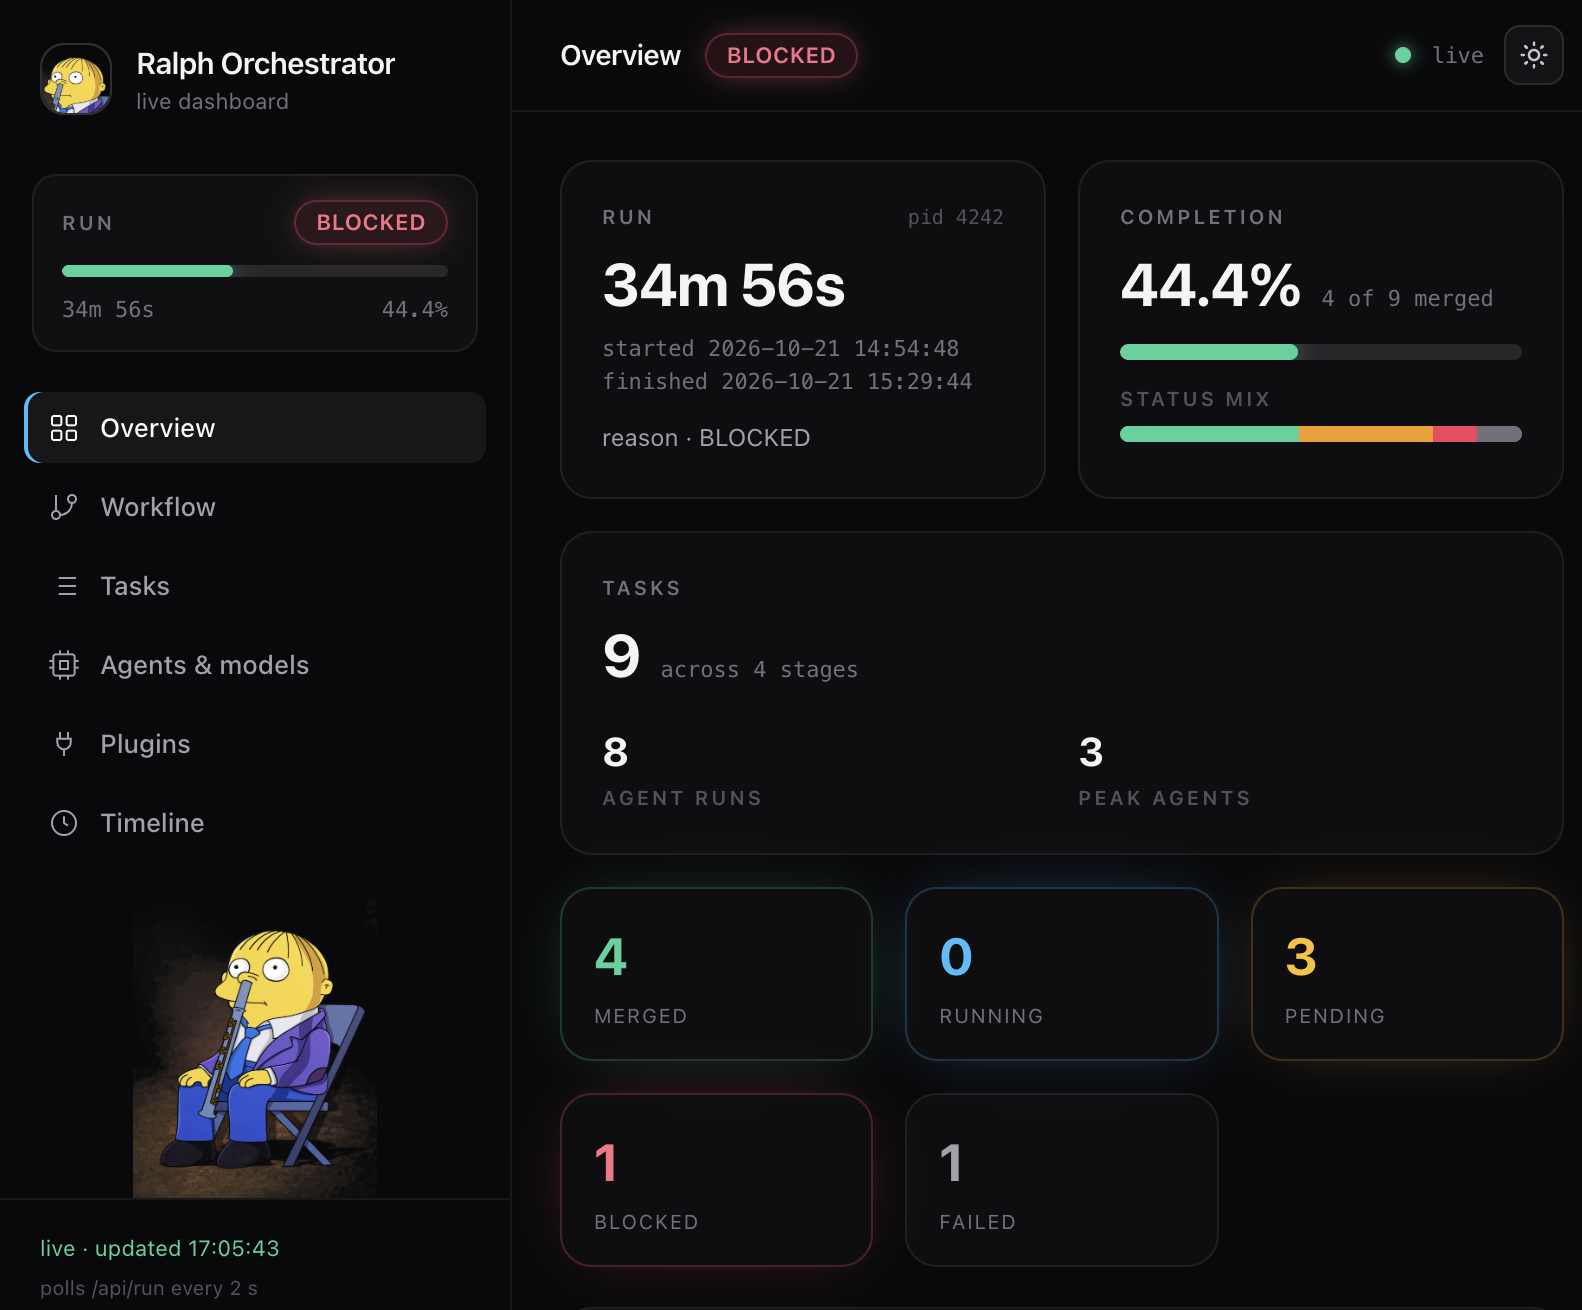The image size is (1582, 1310).
Task: Click 'started 2026-10-21 14:54:48' text
Action: pyautogui.click(x=781, y=348)
